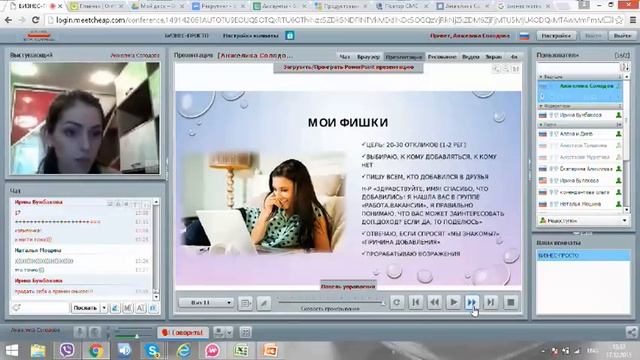Viewport: 640px width, 360px height.
Task: Click the Выйти exit button
Action: [x=622, y=36]
